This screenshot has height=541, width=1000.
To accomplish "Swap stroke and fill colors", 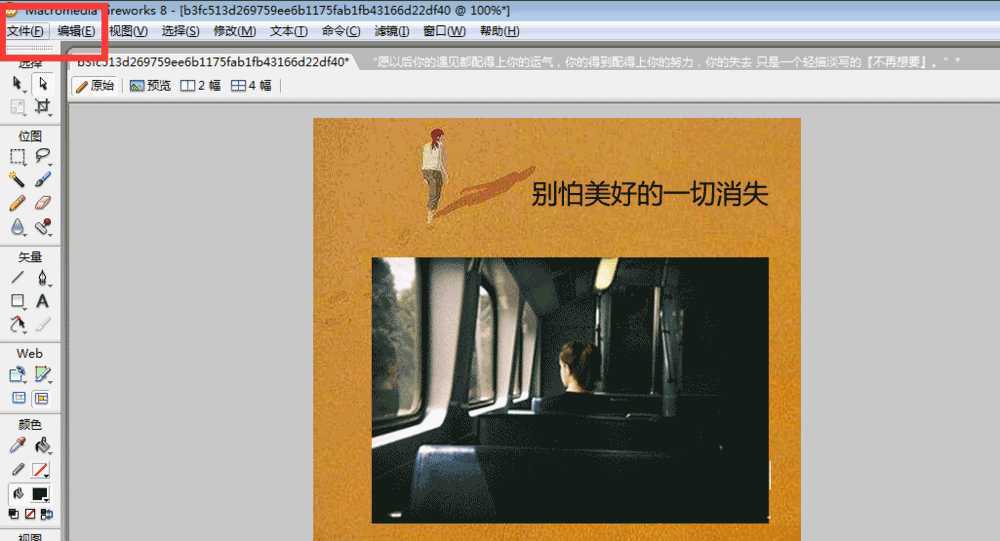I will pyautogui.click(x=47, y=514).
